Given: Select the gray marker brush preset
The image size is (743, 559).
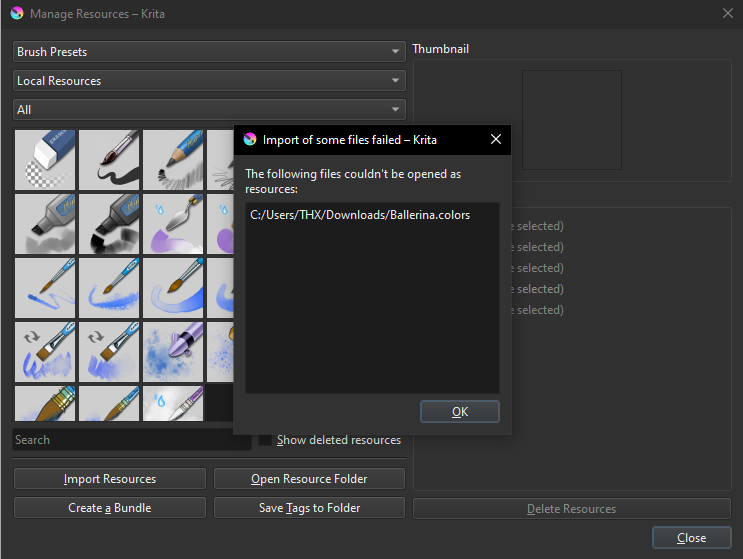Looking at the screenshot, I should [x=45, y=224].
